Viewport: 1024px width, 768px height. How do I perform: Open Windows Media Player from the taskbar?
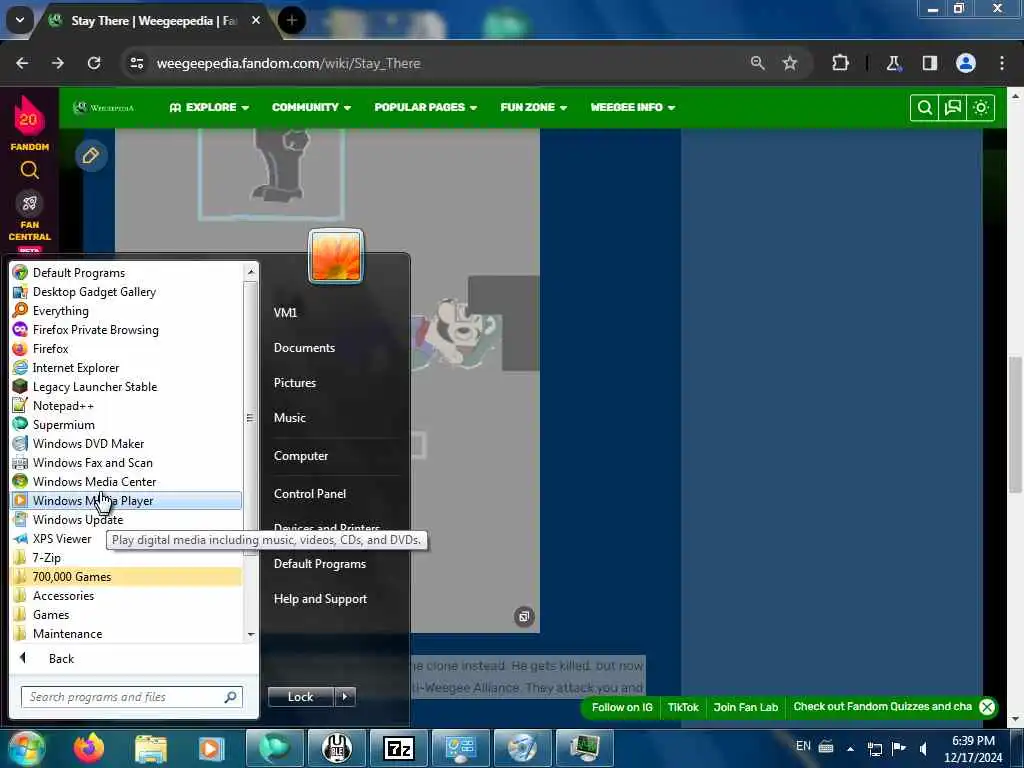[x=211, y=748]
